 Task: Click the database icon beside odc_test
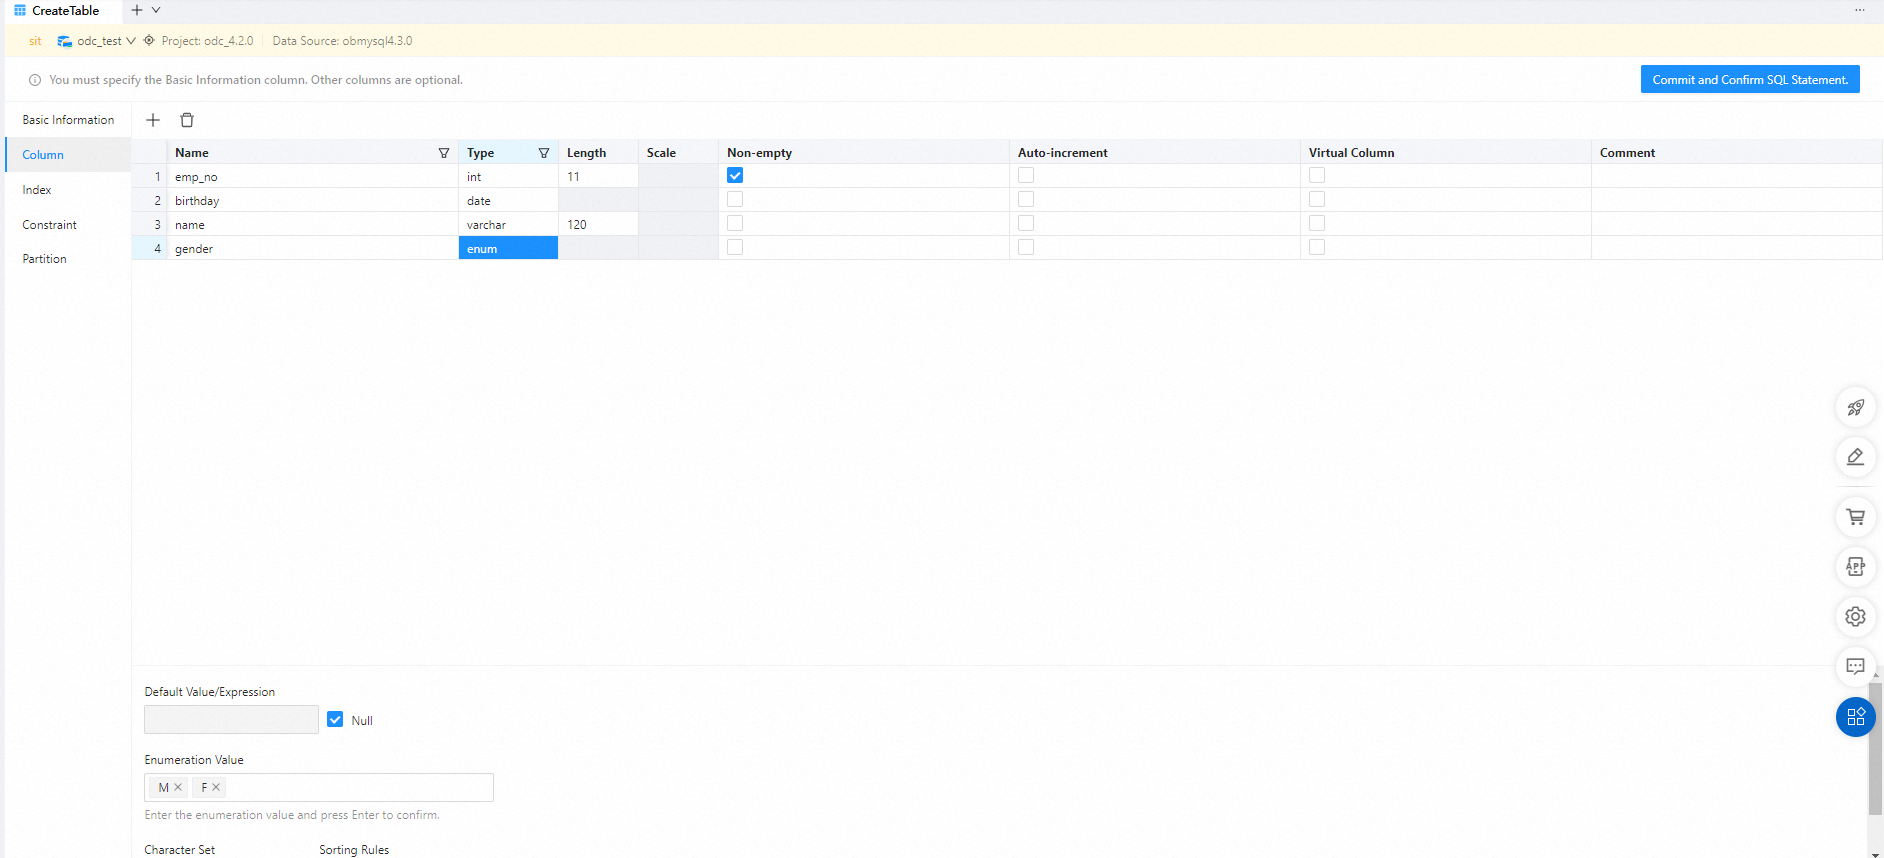coord(65,41)
